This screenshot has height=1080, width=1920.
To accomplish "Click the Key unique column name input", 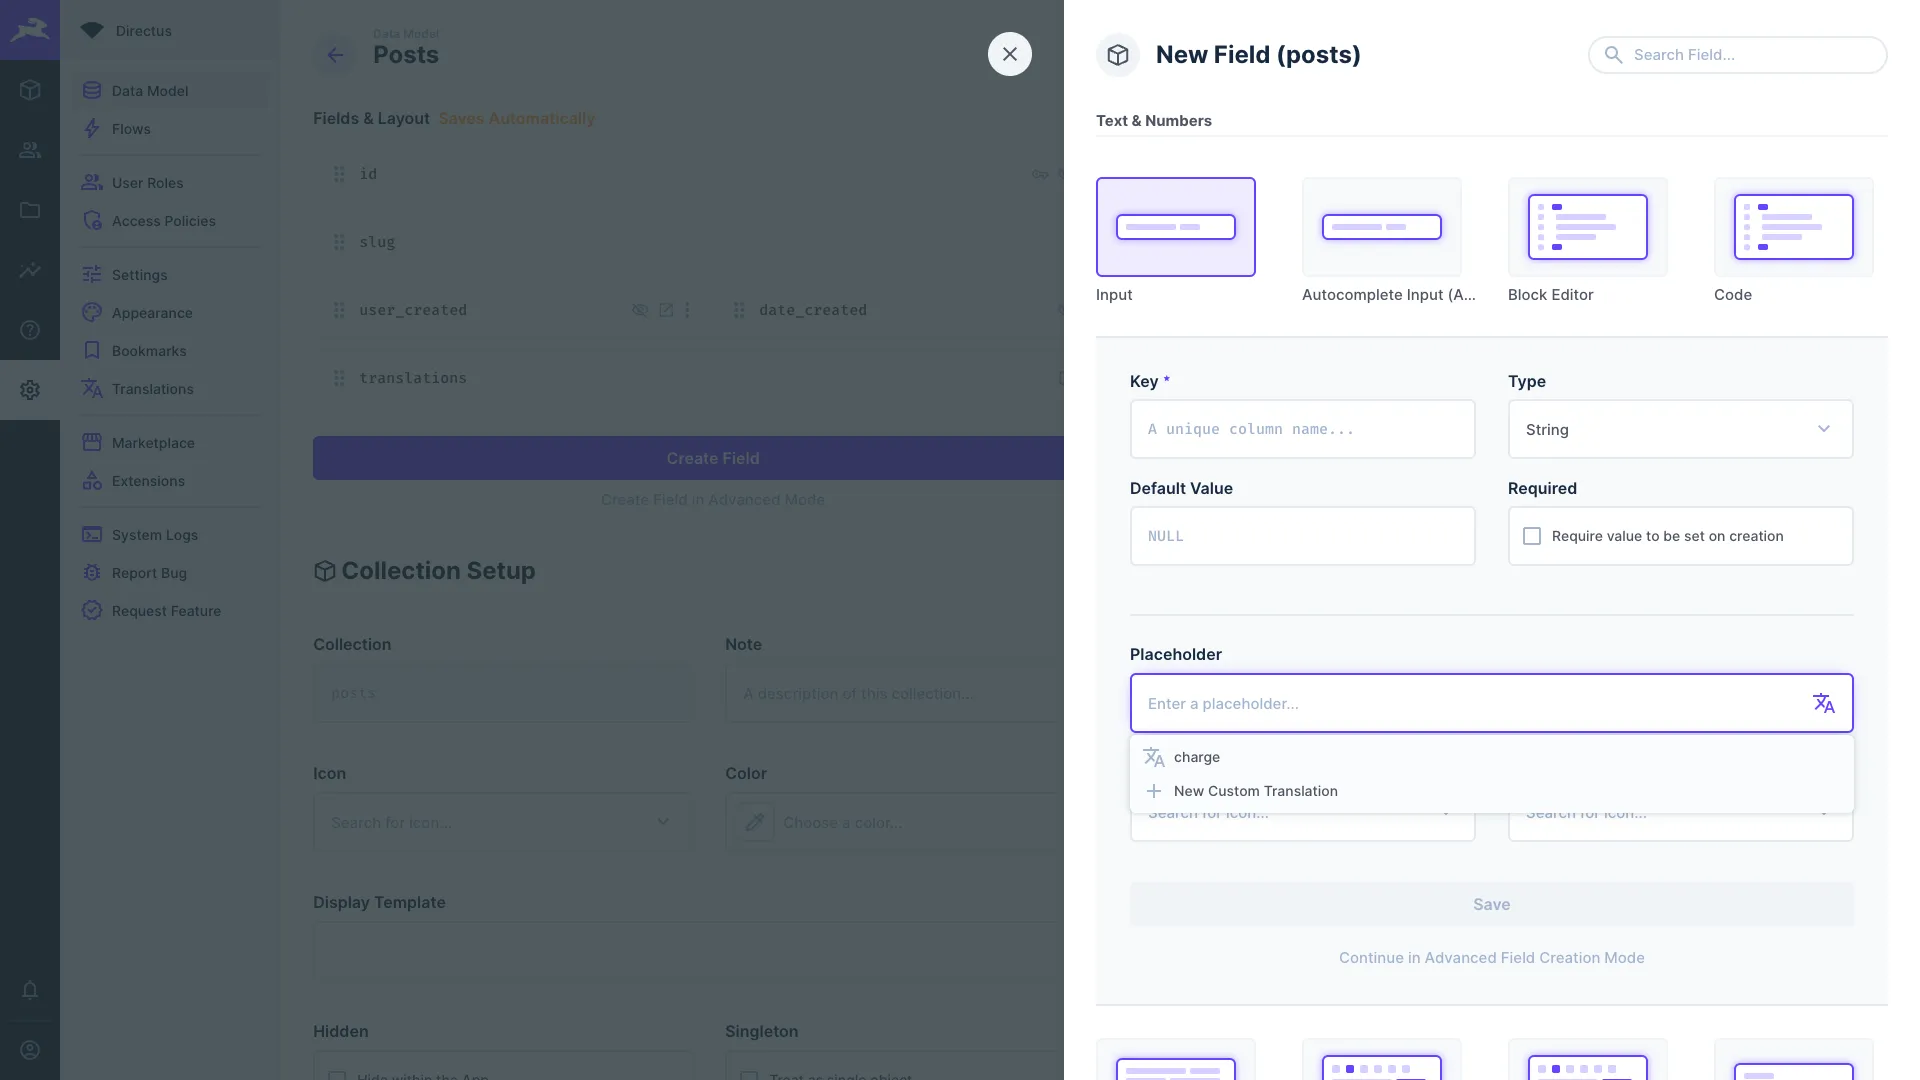I will pyautogui.click(x=1302, y=429).
